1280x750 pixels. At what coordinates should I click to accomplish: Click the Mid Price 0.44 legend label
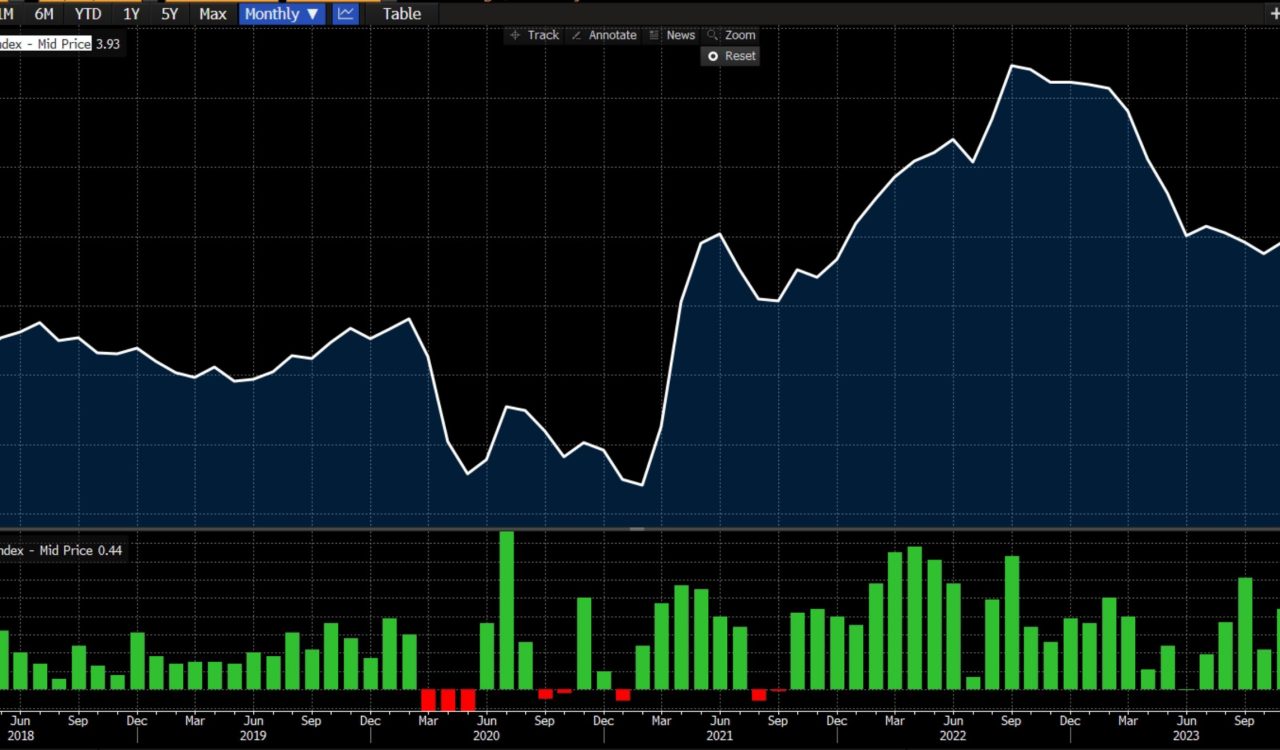click(60, 550)
